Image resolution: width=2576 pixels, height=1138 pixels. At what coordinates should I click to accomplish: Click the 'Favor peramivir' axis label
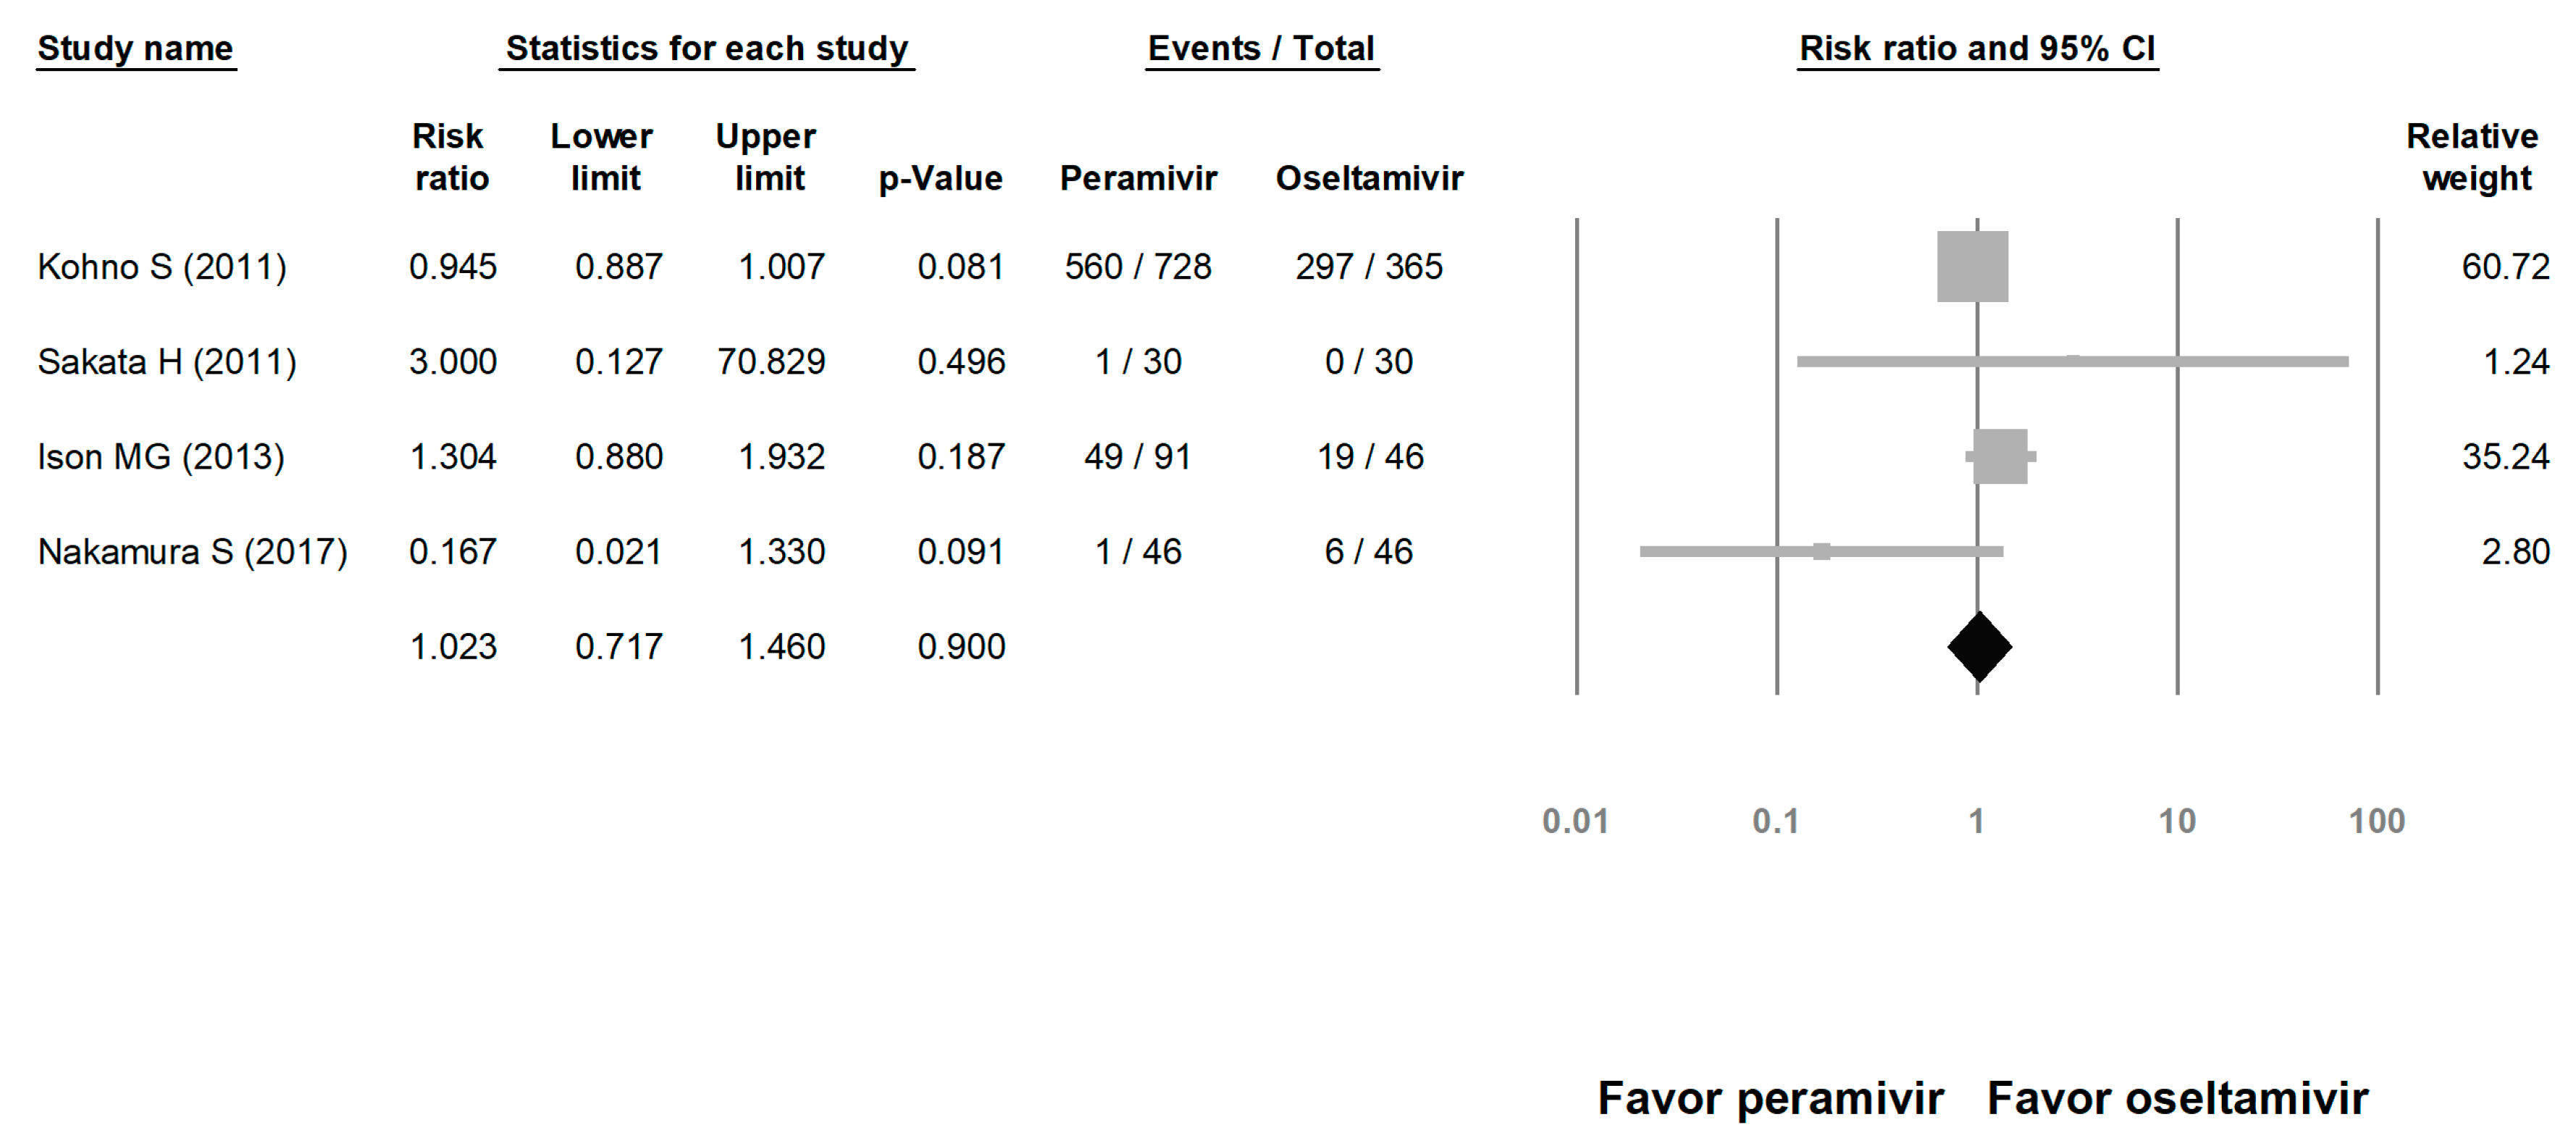tap(1770, 1098)
